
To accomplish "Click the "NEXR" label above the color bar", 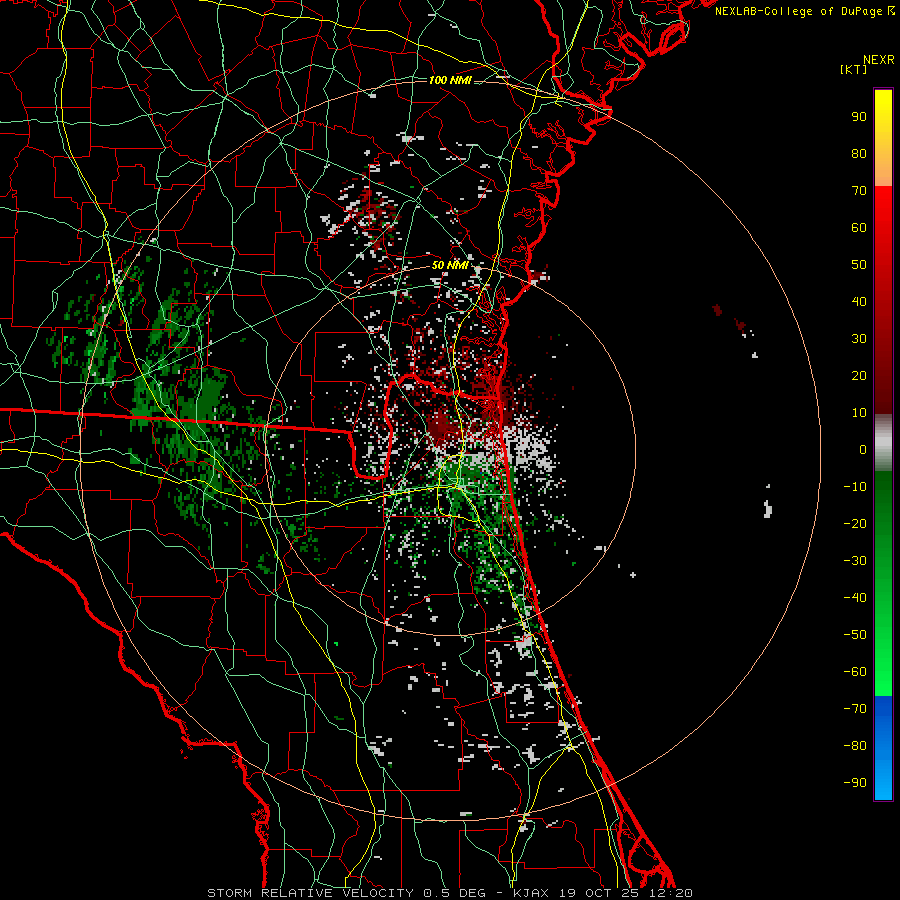I will click(x=879, y=60).
